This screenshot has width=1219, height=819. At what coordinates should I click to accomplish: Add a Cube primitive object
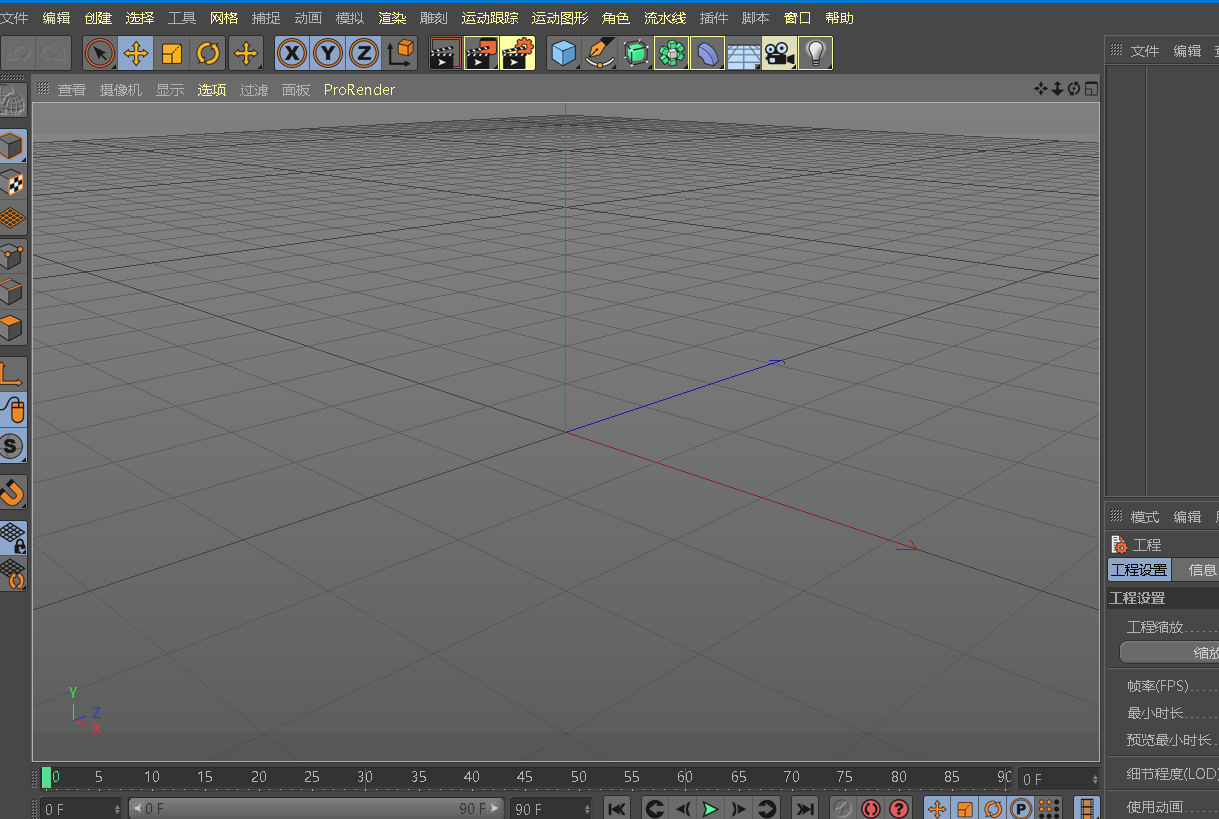tap(564, 53)
